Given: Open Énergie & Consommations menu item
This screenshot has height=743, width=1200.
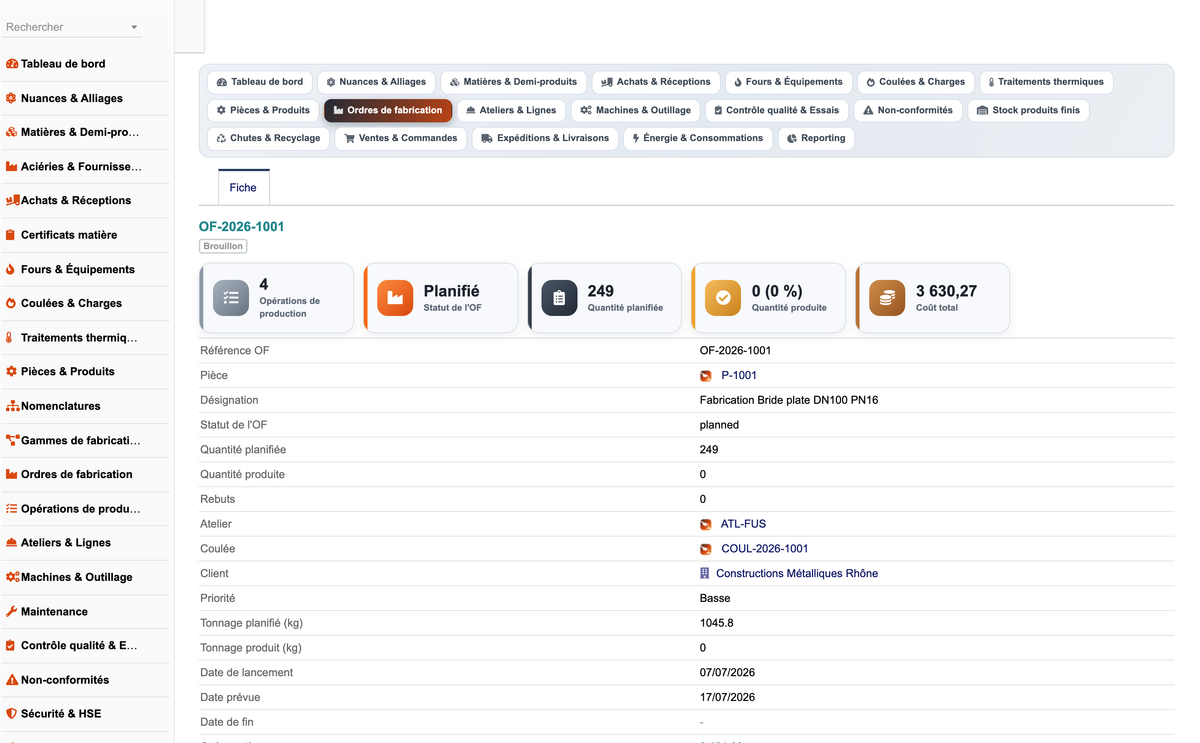Looking at the screenshot, I should pos(698,138).
